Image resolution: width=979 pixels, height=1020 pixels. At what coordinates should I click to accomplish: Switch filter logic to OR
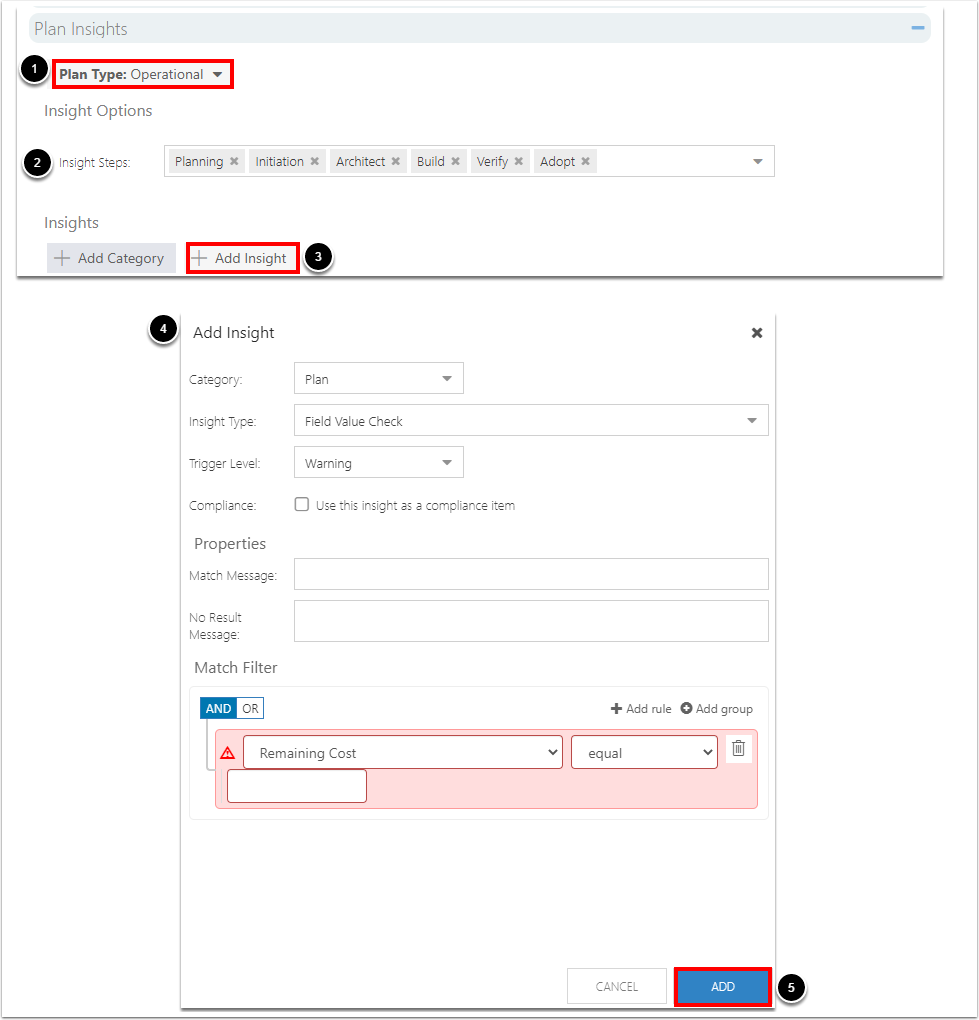point(250,708)
